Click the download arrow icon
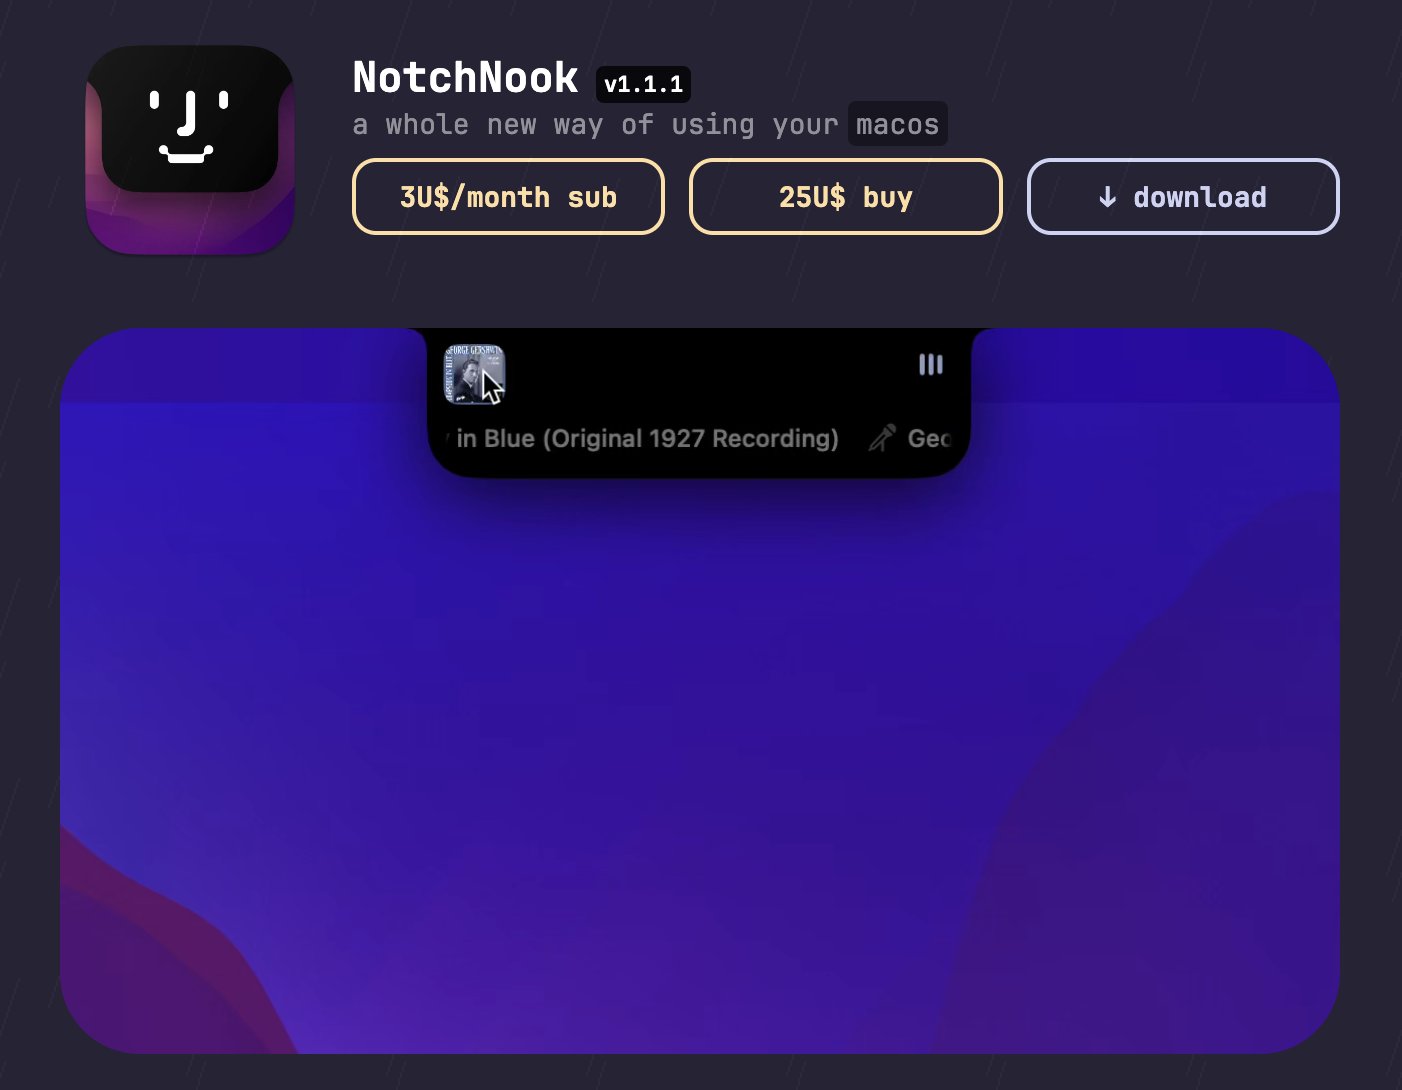The image size is (1402, 1090). pyautogui.click(x=1106, y=197)
